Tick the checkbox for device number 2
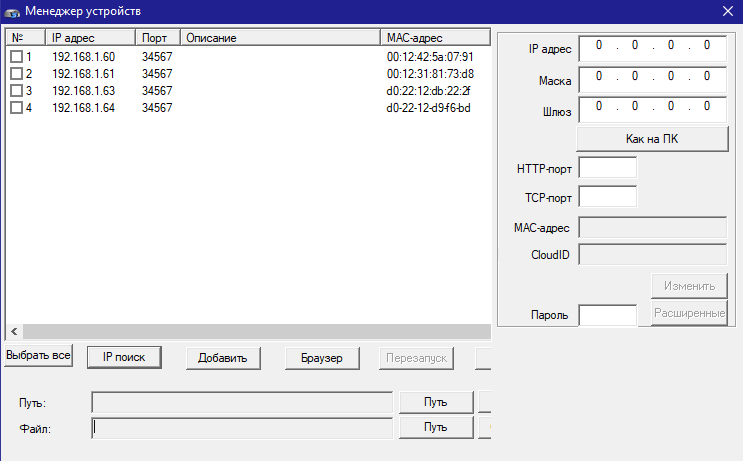Viewport: 745px width, 462px height. click(x=16, y=74)
